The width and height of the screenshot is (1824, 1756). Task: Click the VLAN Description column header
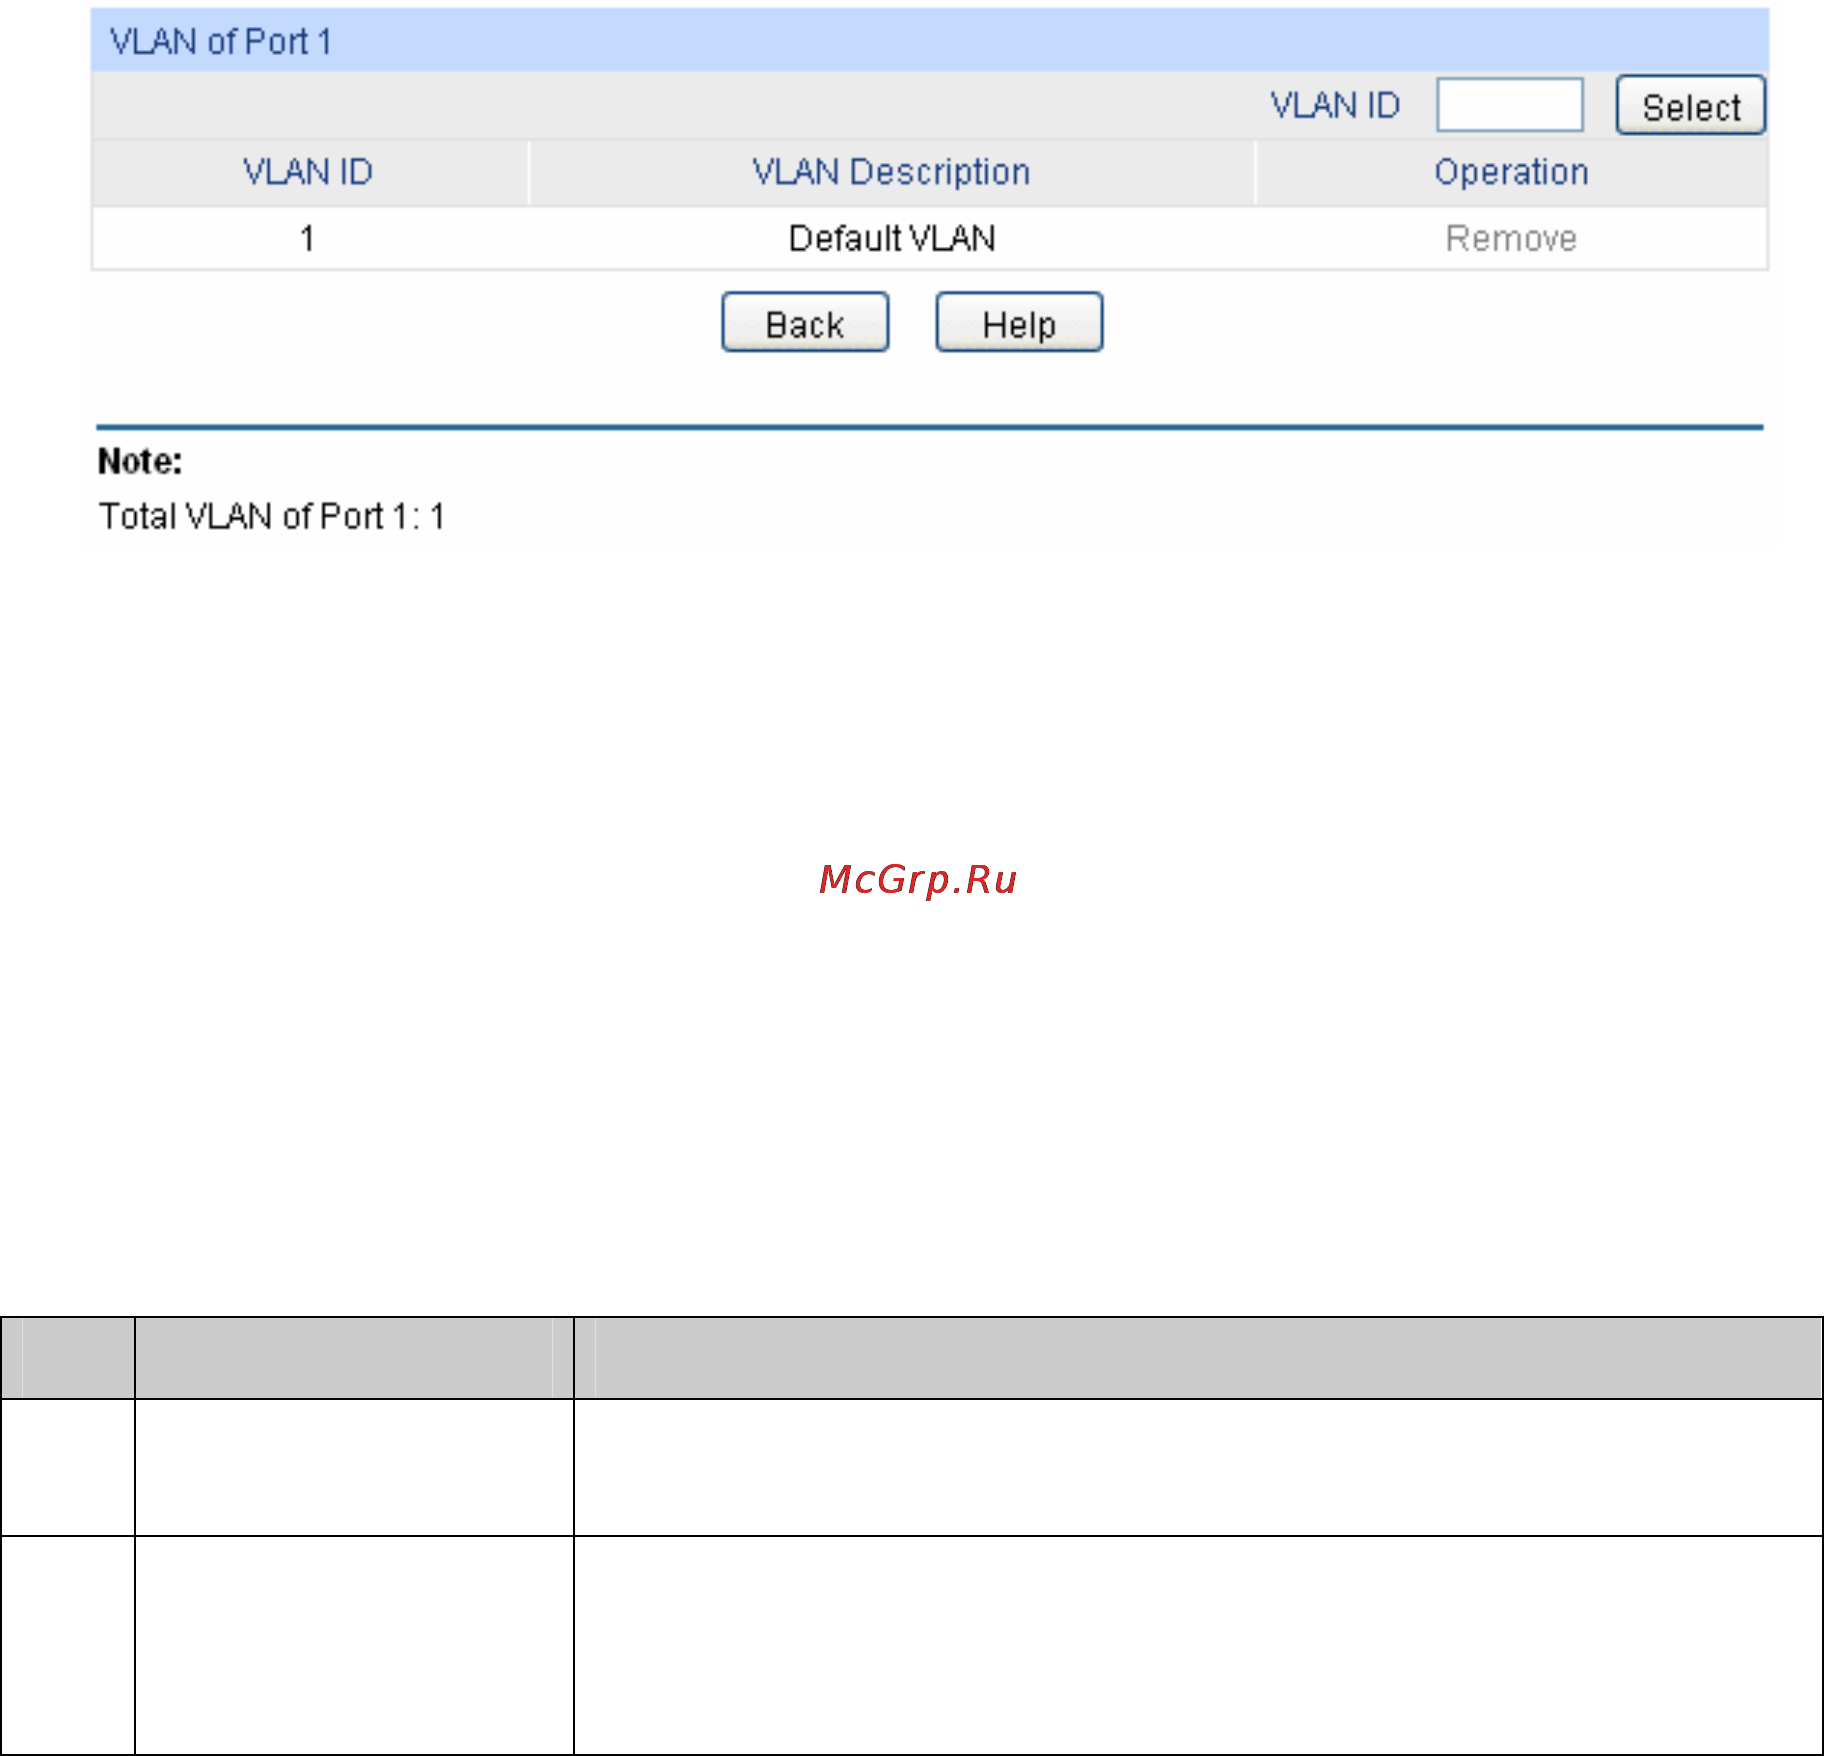891,172
